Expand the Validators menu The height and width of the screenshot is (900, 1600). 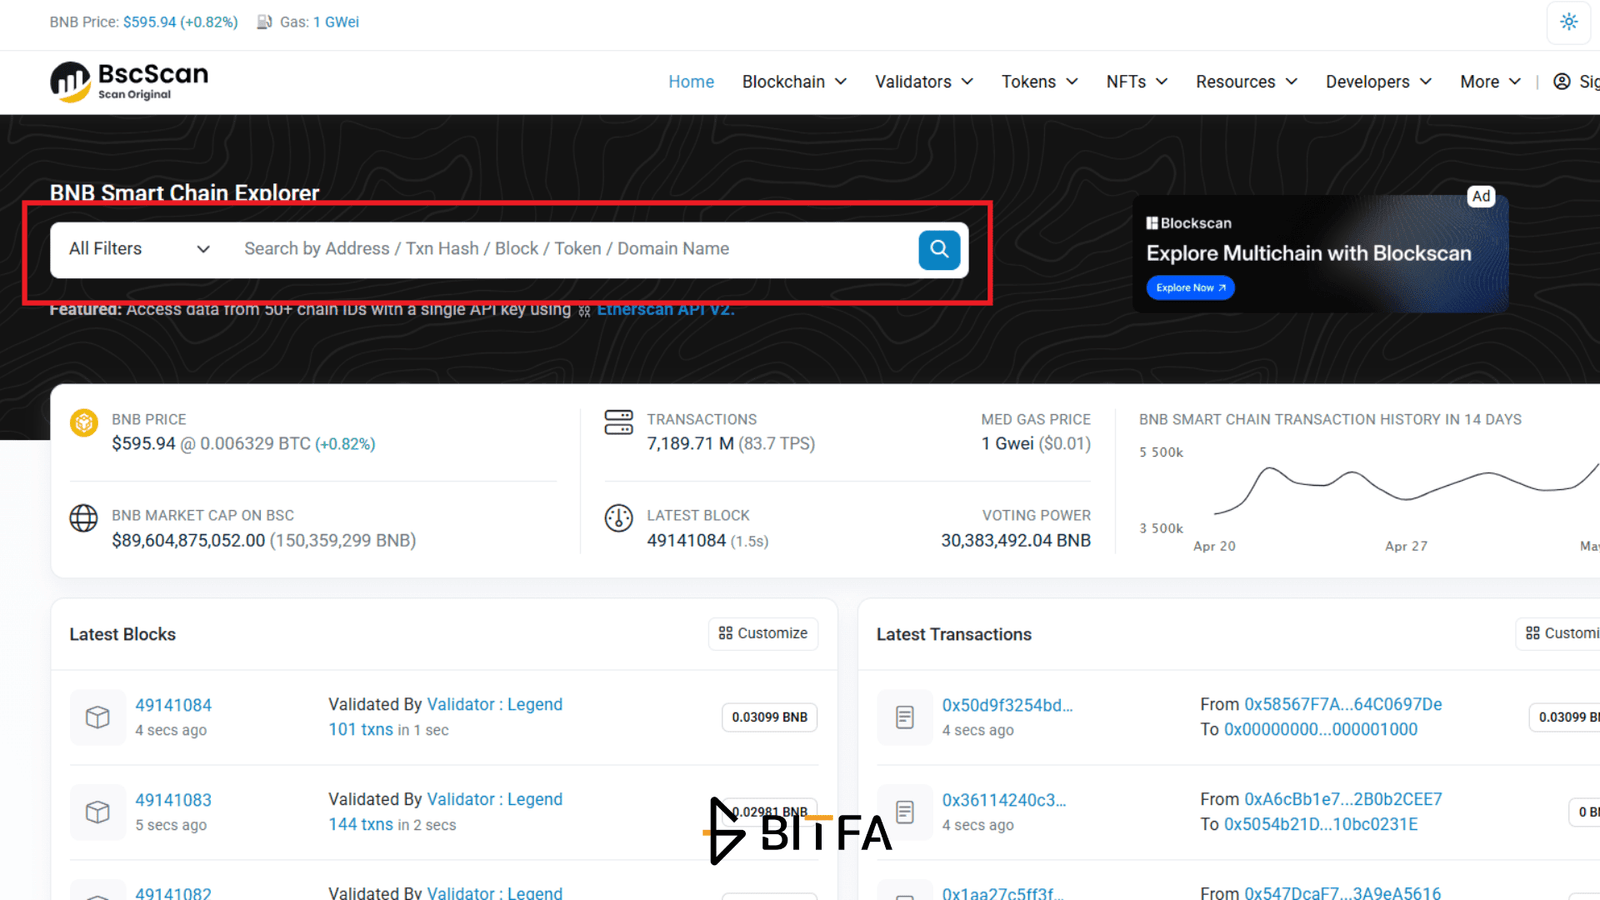coord(924,82)
